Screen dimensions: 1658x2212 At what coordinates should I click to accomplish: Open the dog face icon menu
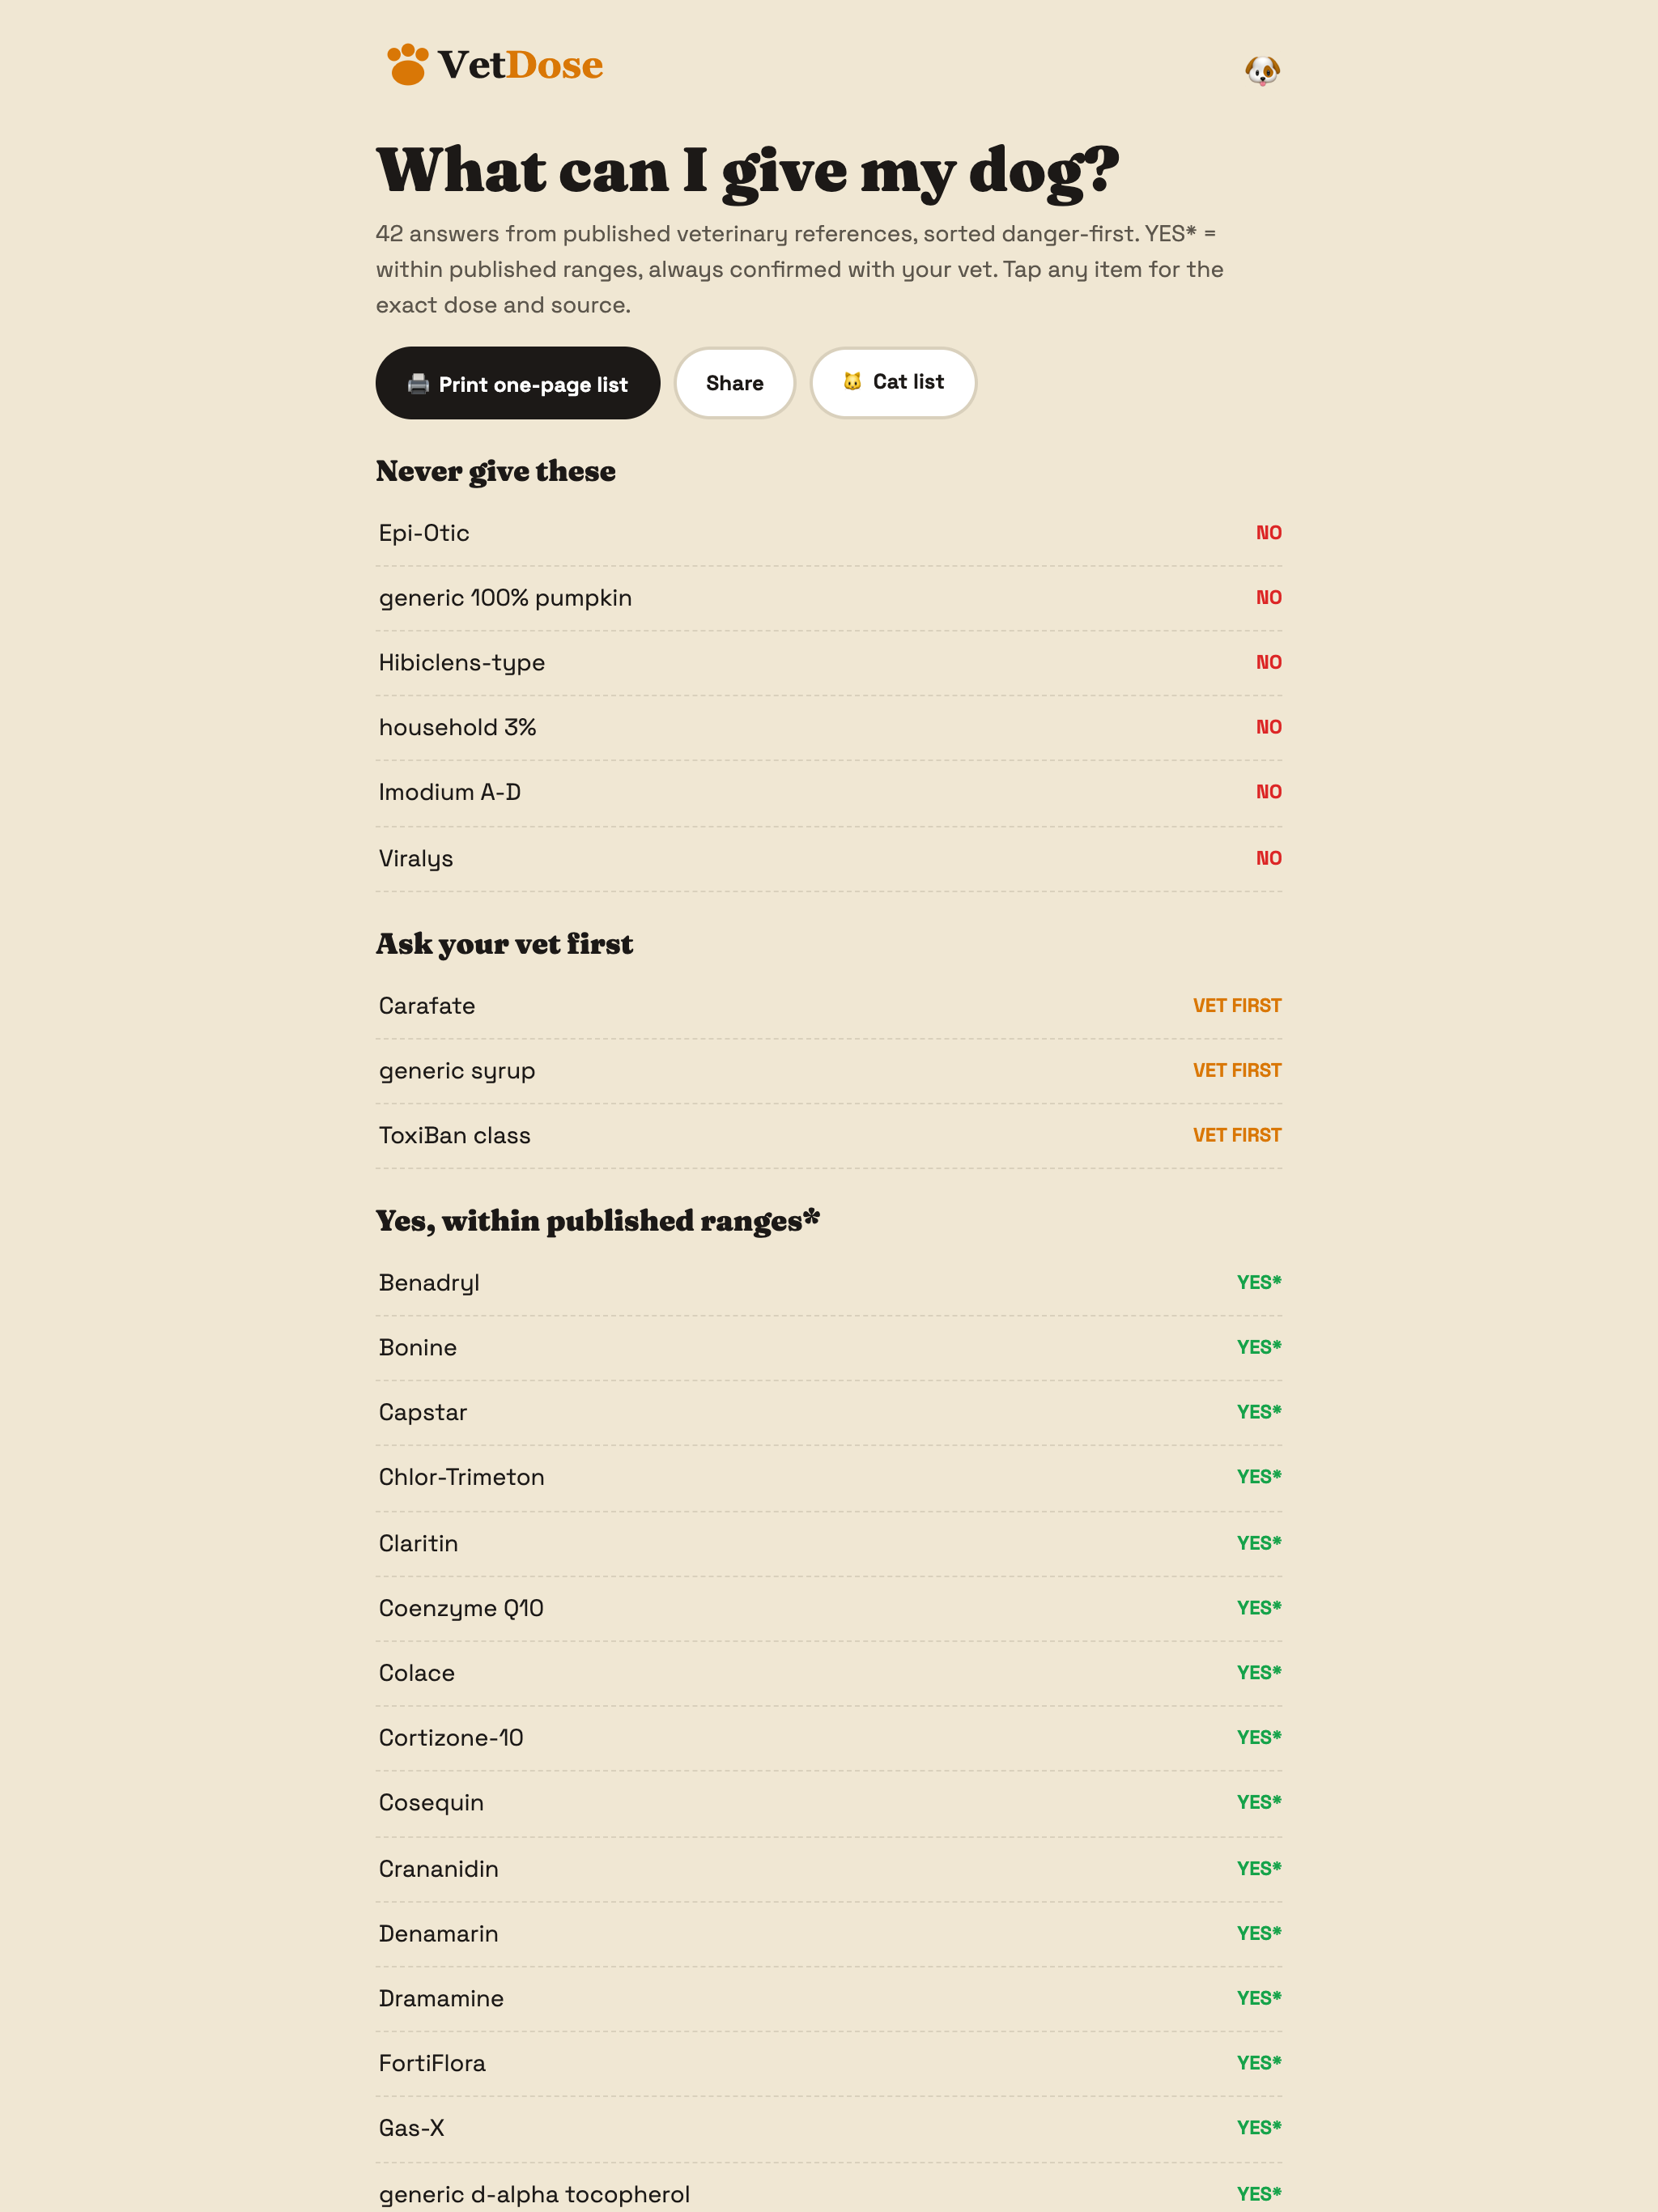pos(1262,70)
